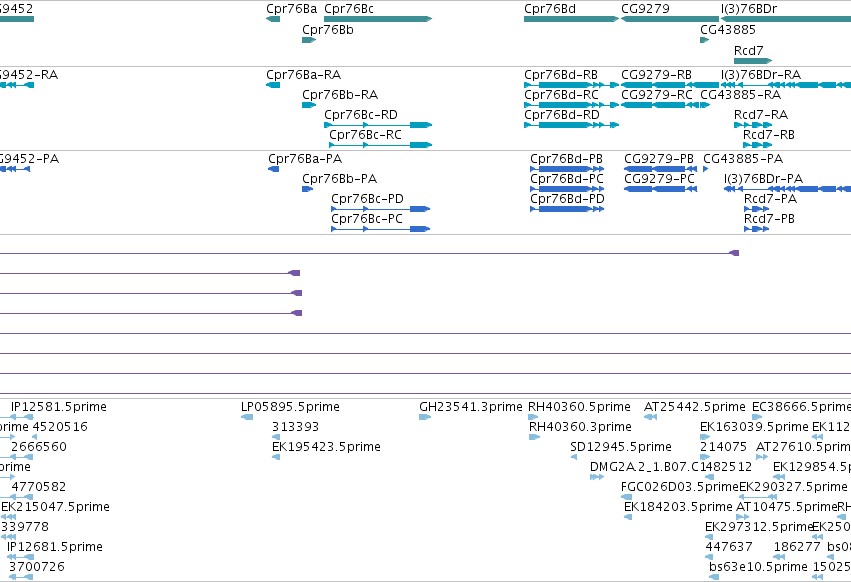The image size is (851, 582).
Task: Select the bs63e10.5prime EST label
Action: (758, 567)
